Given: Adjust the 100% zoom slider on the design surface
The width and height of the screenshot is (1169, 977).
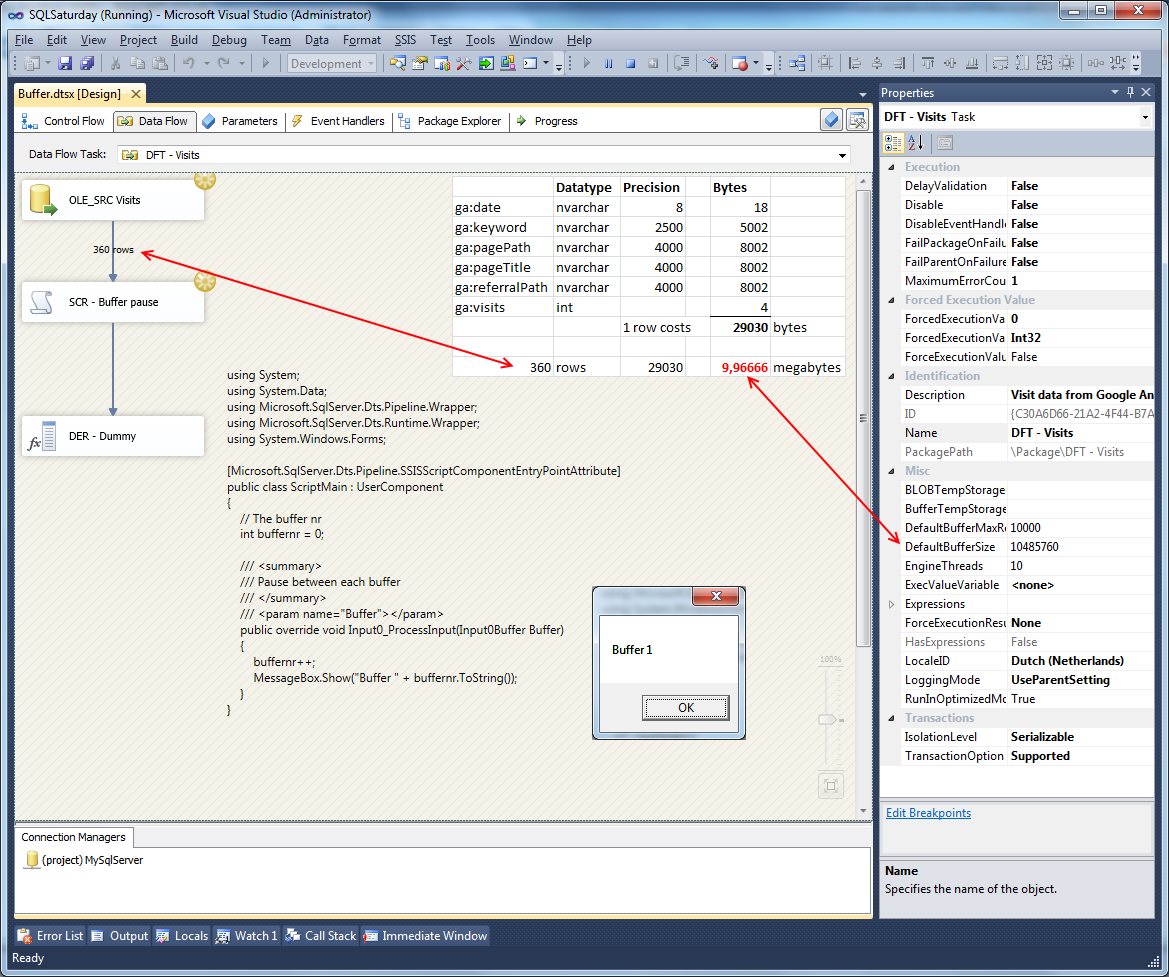Looking at the screenshot, I should coord(829,718).
